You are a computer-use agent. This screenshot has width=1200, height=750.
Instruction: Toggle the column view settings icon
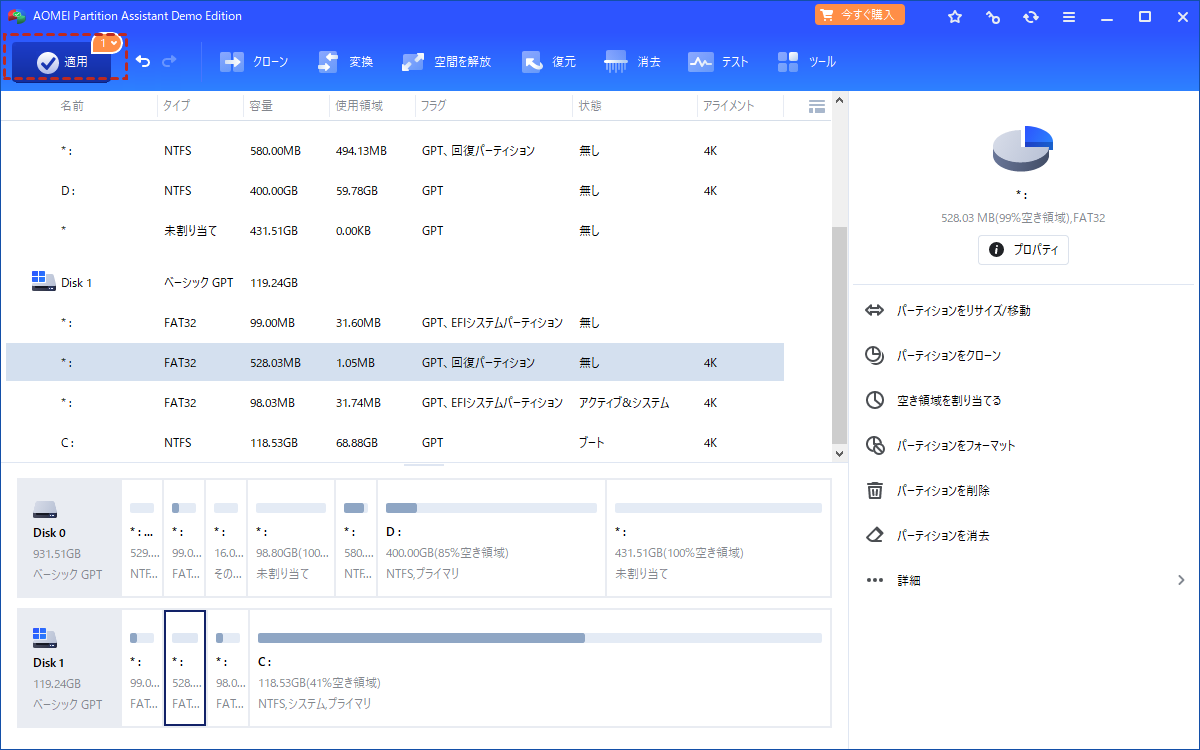point(816,106)
